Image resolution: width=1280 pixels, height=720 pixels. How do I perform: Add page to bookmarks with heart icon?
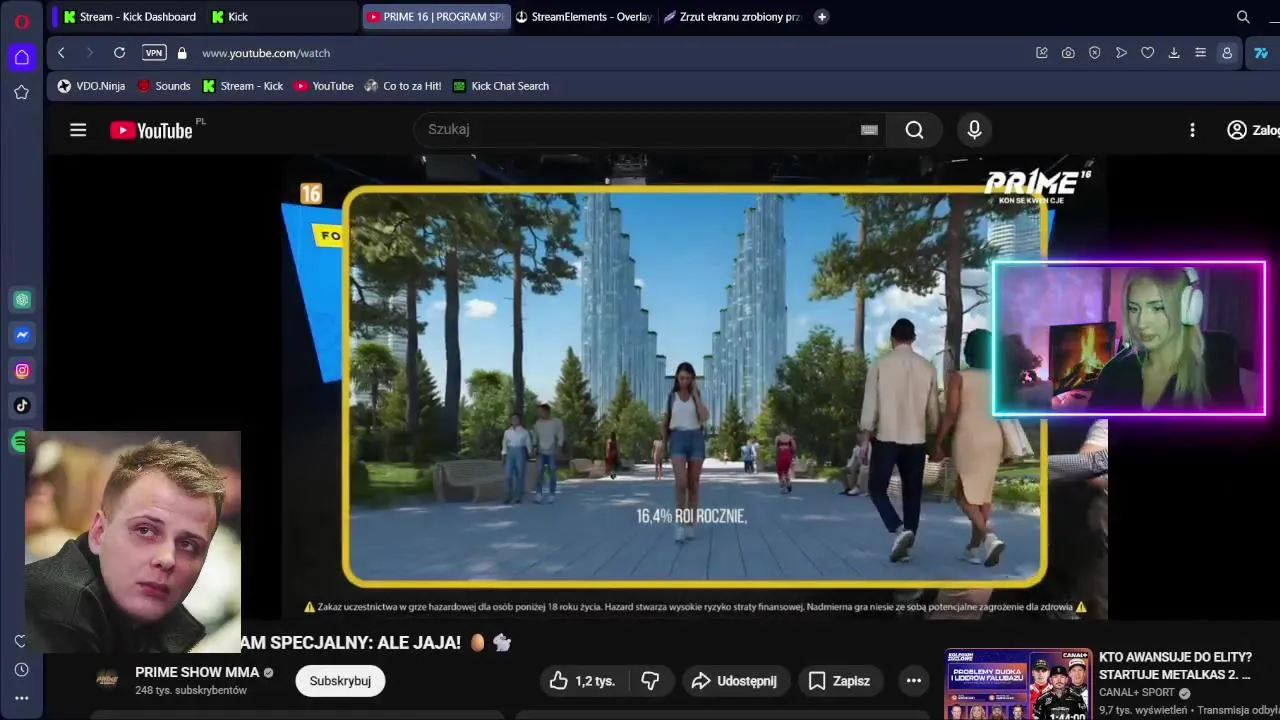(1148, 53)
